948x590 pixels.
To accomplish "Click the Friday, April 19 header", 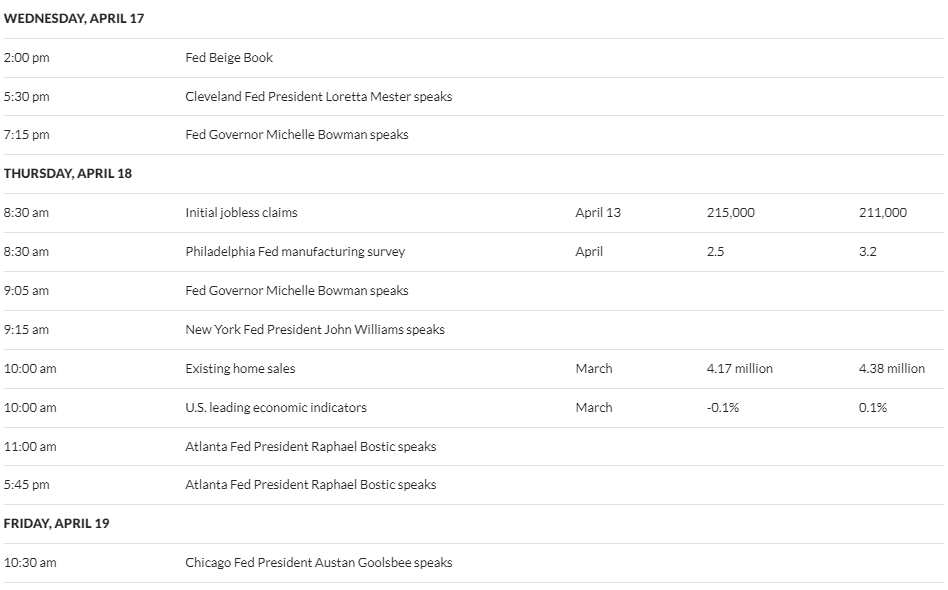I will (56, 524).
